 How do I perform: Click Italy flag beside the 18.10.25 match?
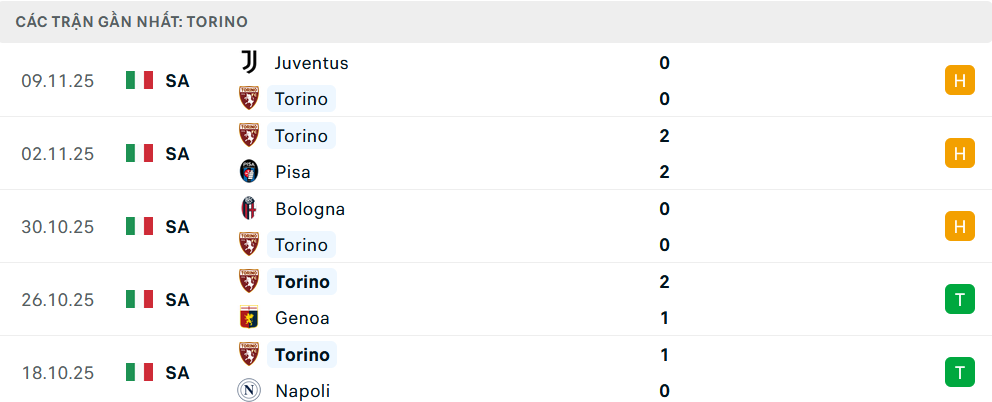point(139,373)
